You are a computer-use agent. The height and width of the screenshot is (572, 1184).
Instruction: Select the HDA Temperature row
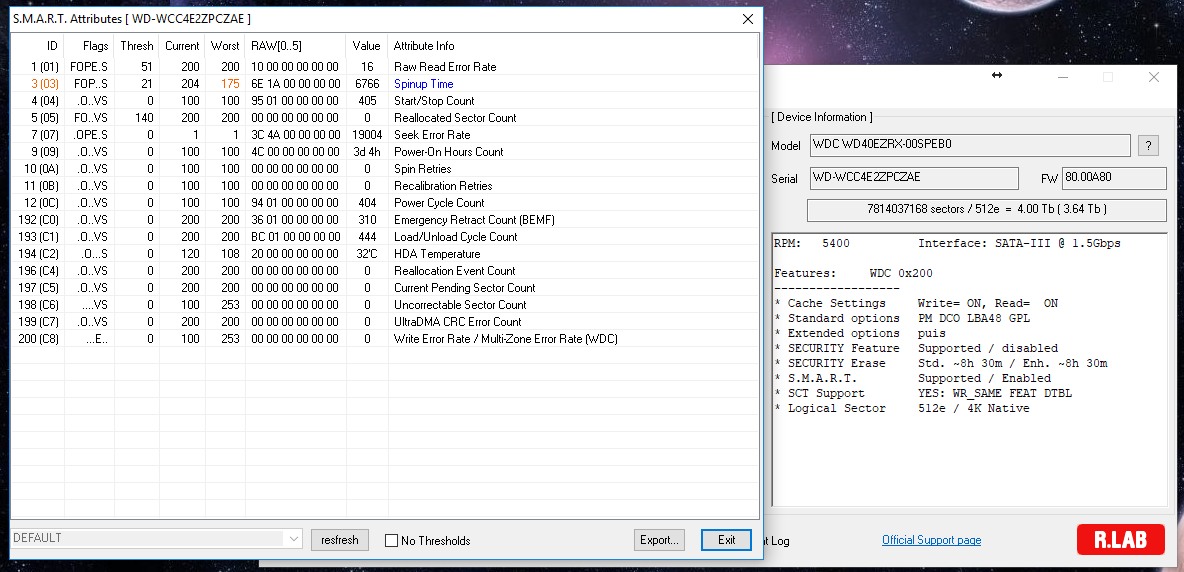tap(384, 254)
